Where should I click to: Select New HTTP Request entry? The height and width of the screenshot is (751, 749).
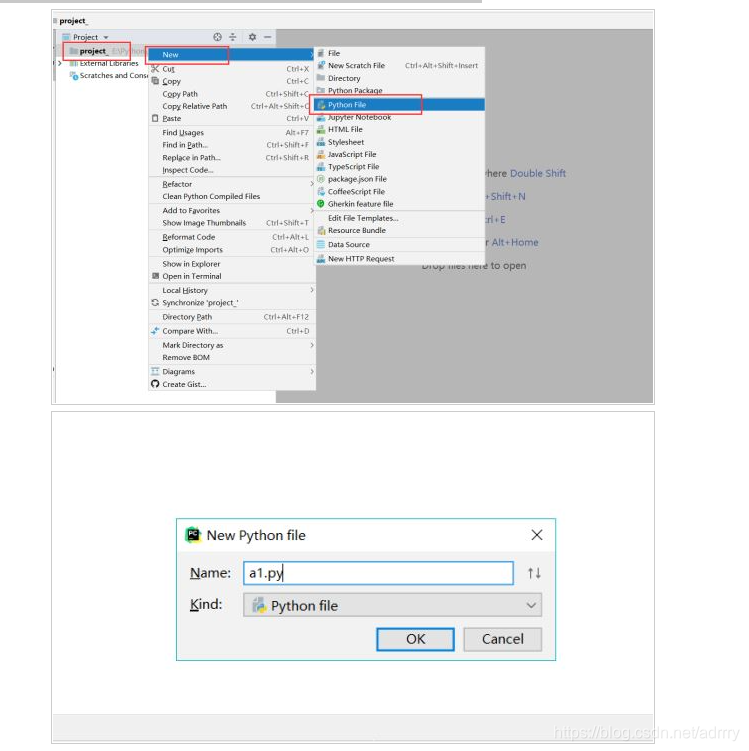[399, 259]
